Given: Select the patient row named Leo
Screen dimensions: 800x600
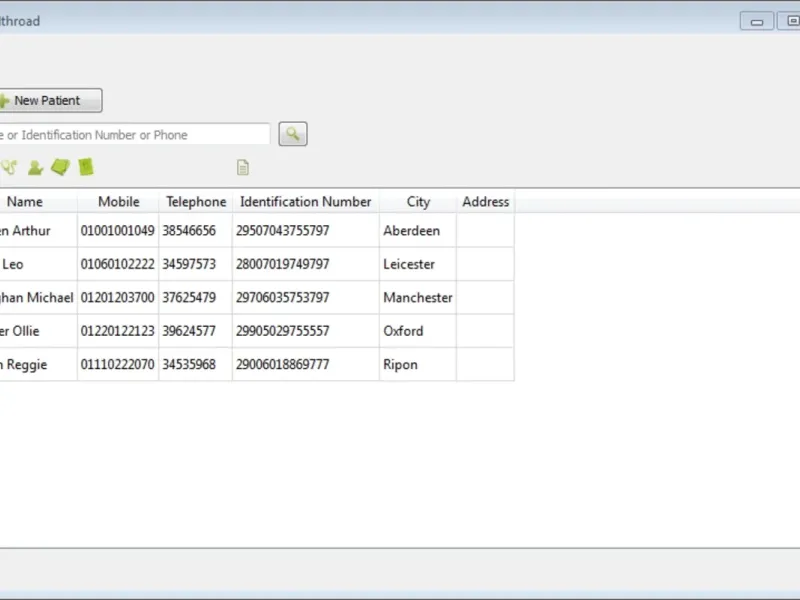Looking at the screenshot, I should (257, 264).
